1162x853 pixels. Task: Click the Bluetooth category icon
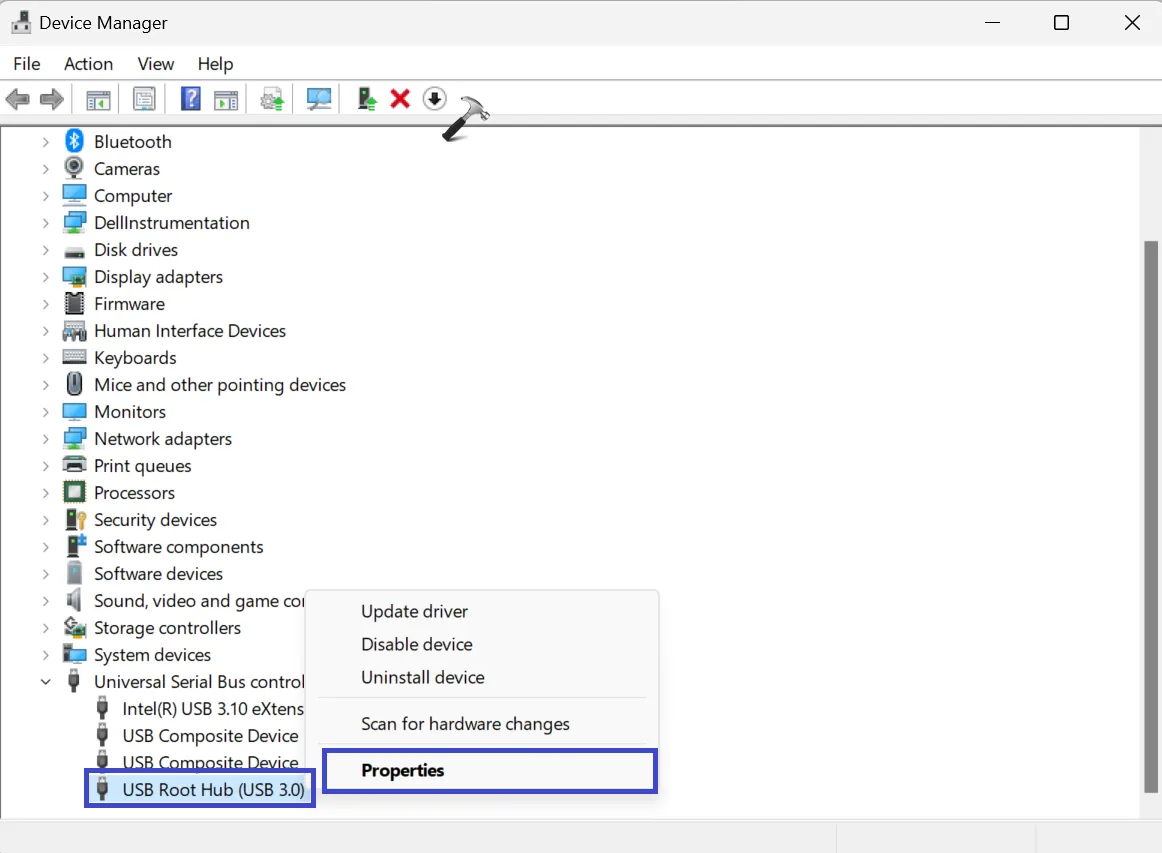pyautogui.click(x=74, y=141)
